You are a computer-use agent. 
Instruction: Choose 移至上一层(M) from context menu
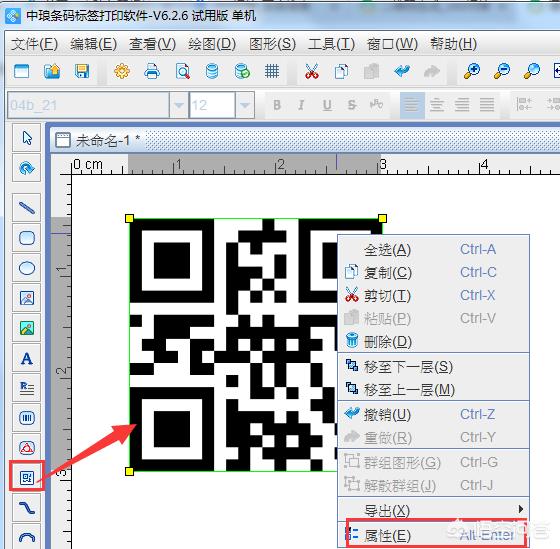[433, 389]
